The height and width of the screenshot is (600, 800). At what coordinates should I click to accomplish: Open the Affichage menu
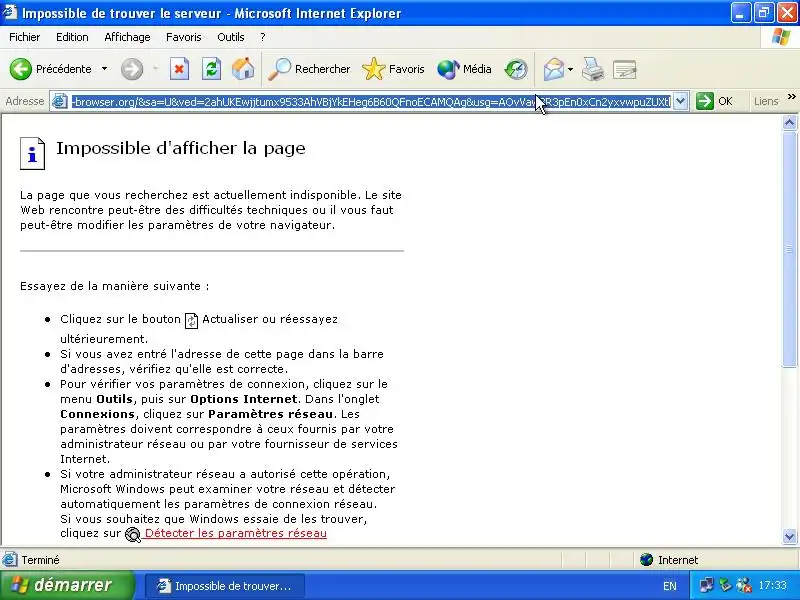point(127,37)
